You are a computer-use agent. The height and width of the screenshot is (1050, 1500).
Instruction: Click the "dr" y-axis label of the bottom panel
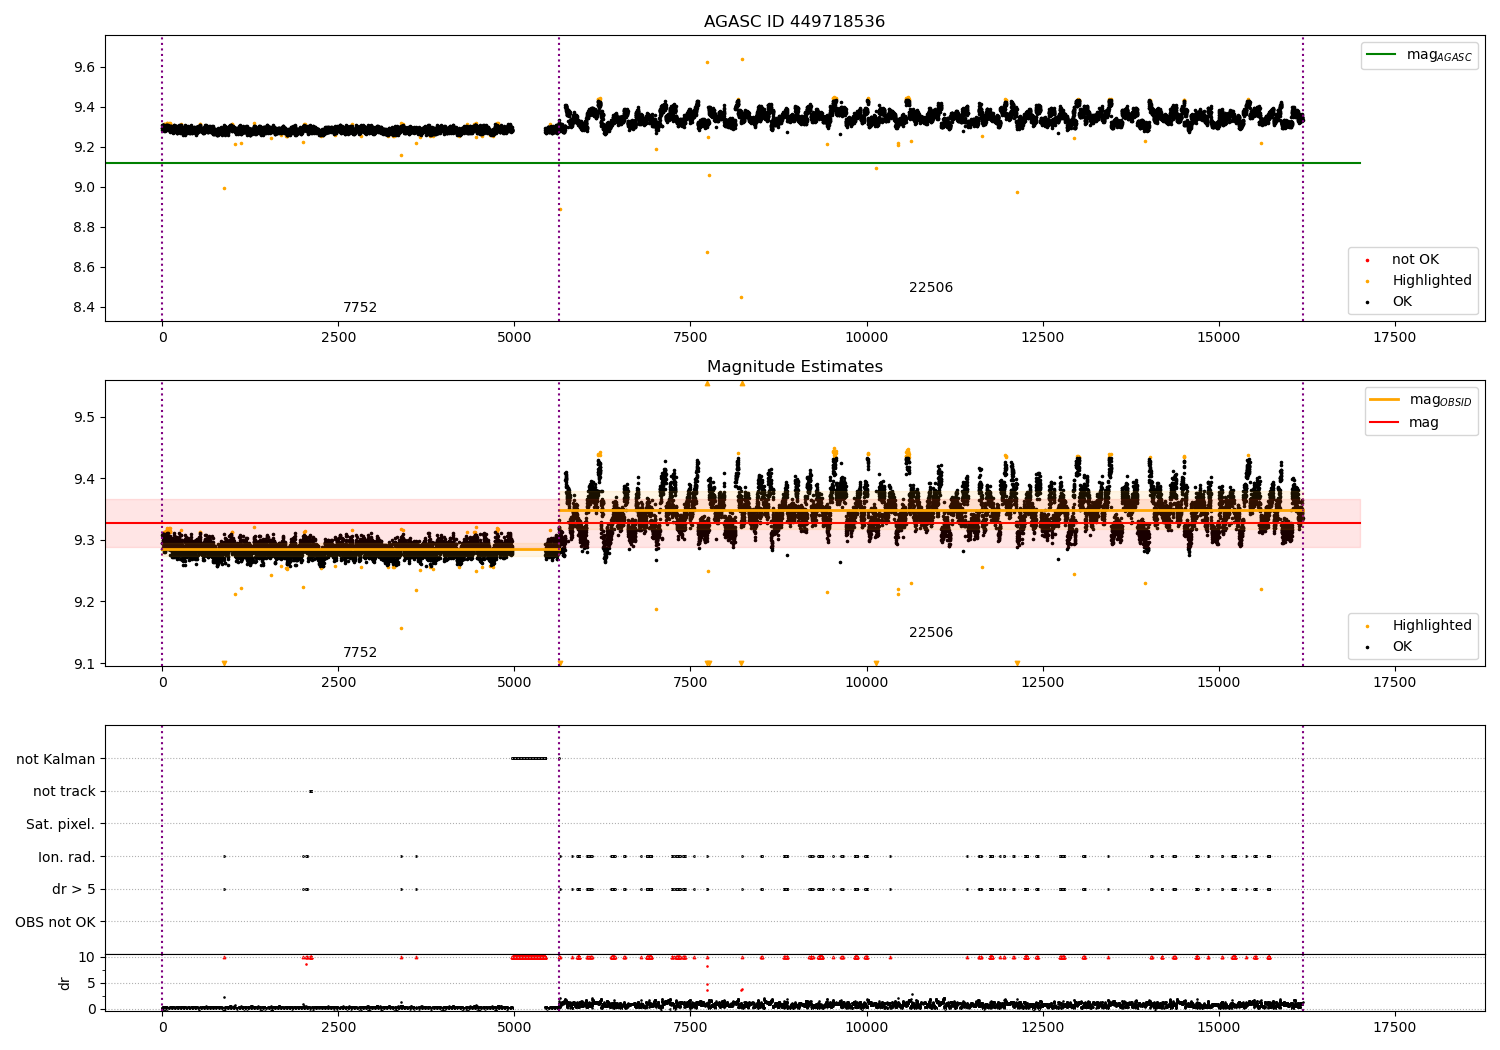(65, 983)
